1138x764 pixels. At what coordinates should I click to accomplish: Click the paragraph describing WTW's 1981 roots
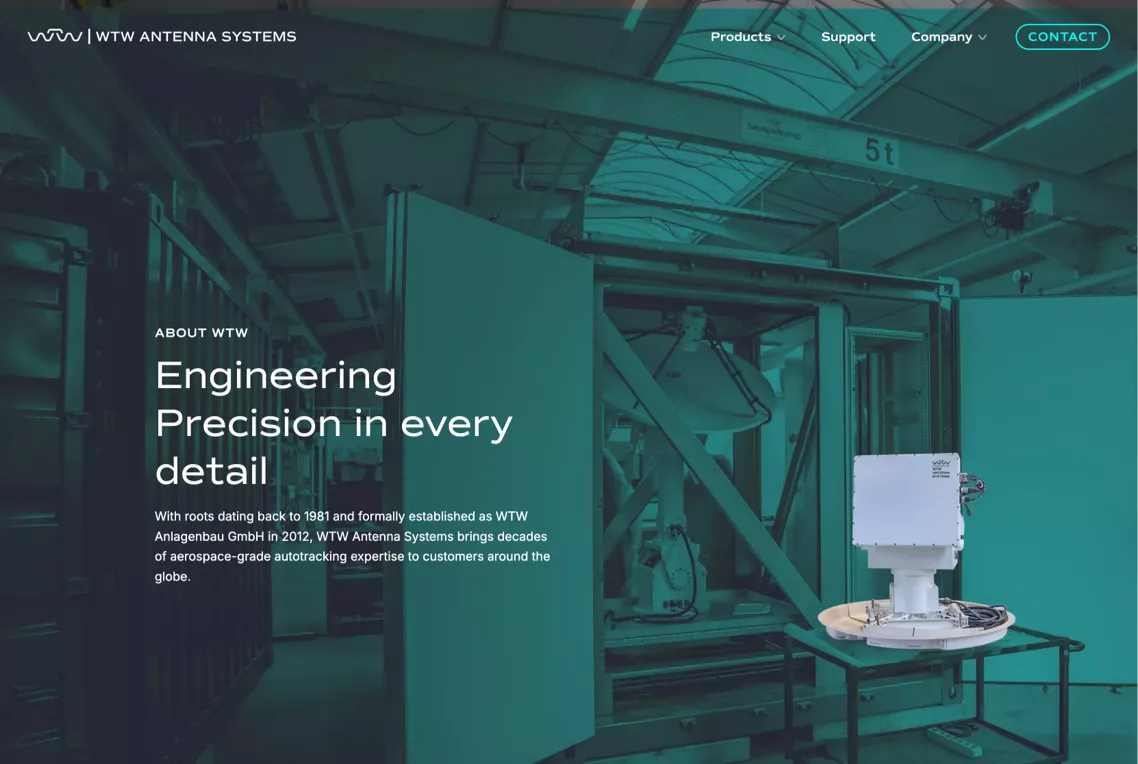coord(351,545)
